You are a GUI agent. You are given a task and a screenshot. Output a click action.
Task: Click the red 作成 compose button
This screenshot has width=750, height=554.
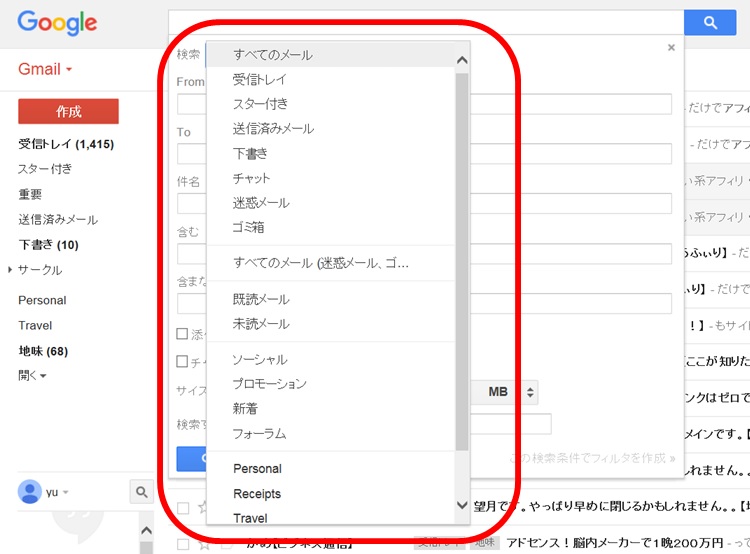pos(68,111)
